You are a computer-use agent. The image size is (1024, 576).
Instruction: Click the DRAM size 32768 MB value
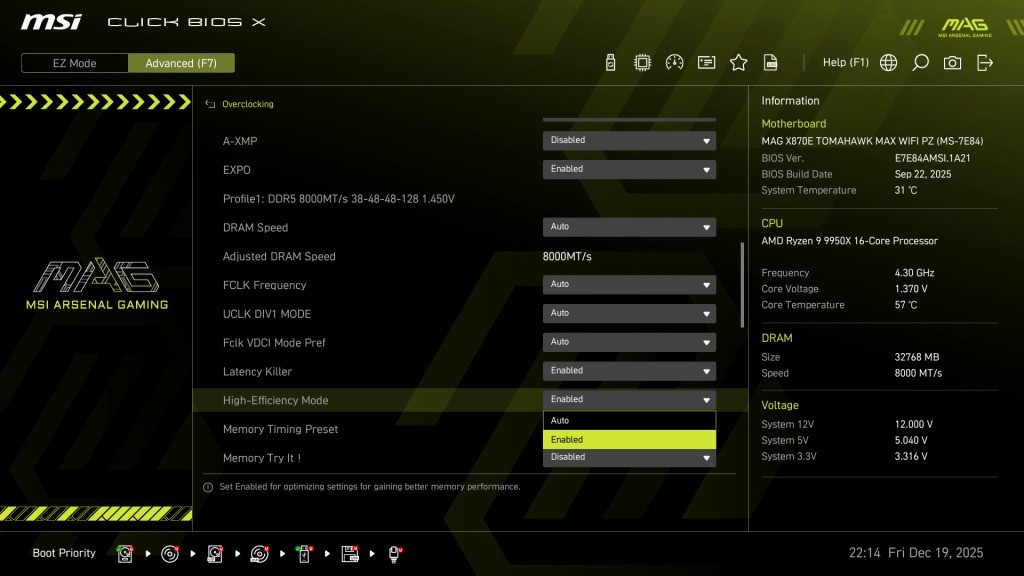click(x=916, y=357)
